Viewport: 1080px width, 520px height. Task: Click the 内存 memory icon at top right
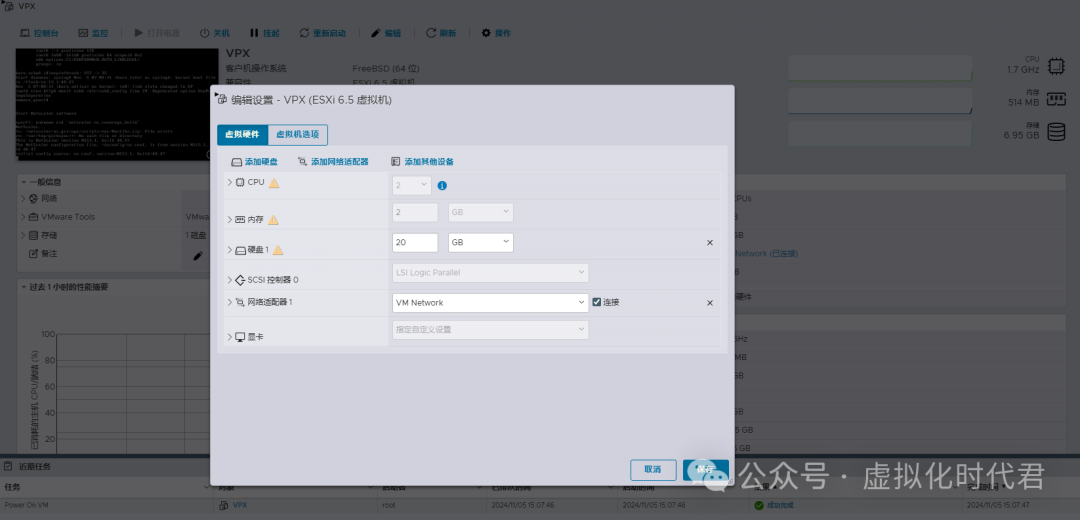[x=1056, y=98]
